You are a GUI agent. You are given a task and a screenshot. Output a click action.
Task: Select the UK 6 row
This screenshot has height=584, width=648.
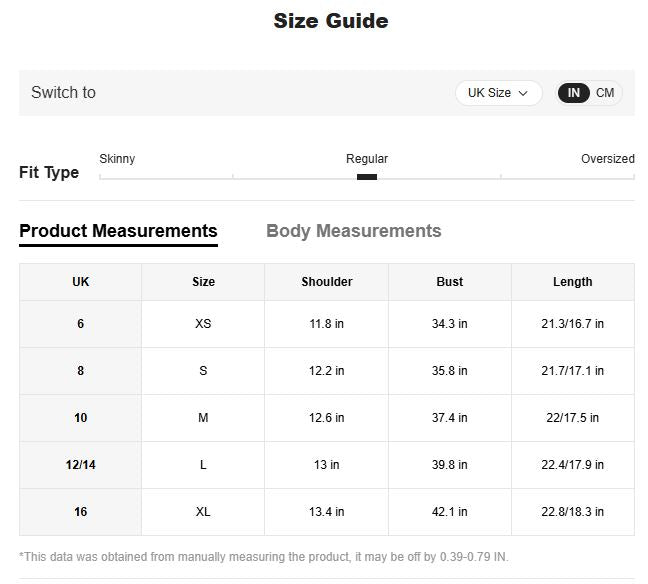click(81, 324)
